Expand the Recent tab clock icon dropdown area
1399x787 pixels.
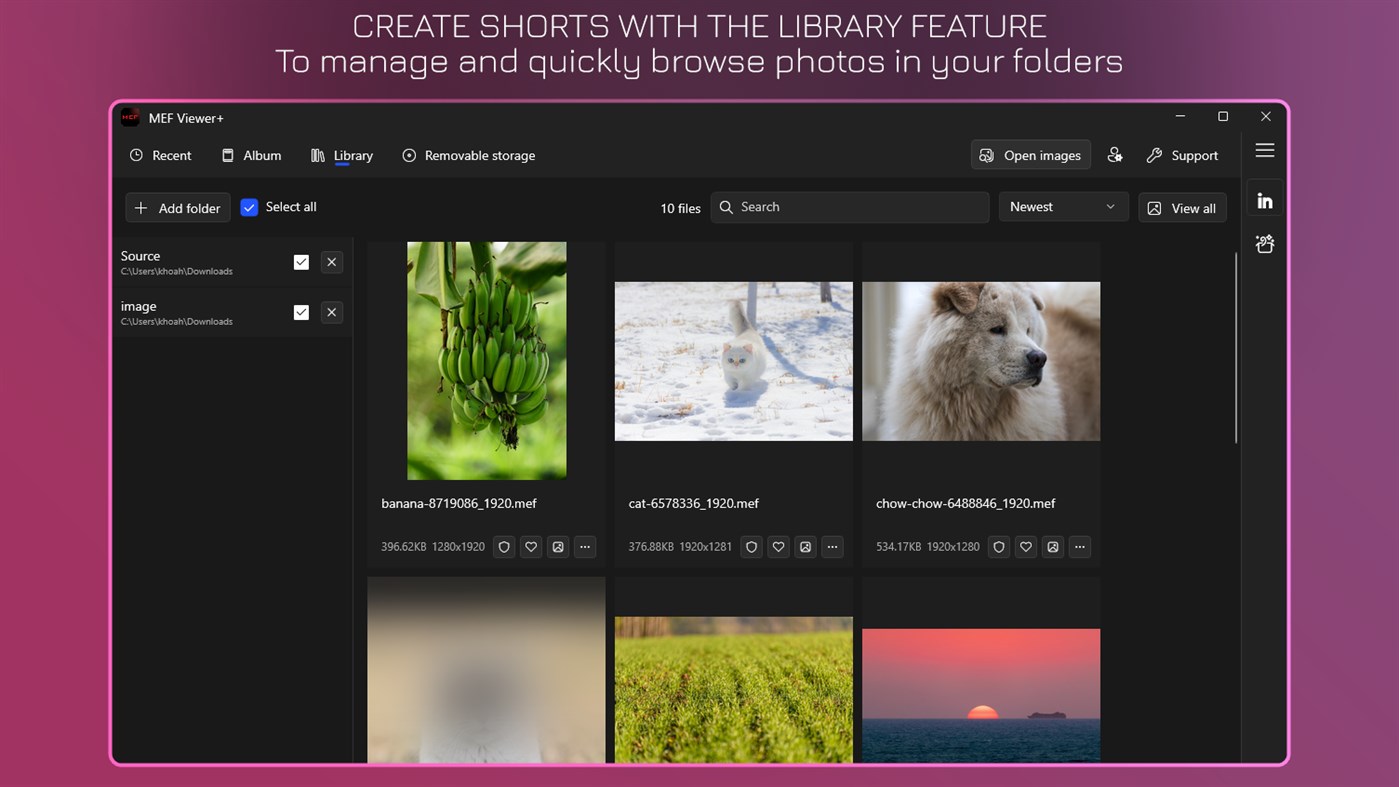click(x=136, y=155)
